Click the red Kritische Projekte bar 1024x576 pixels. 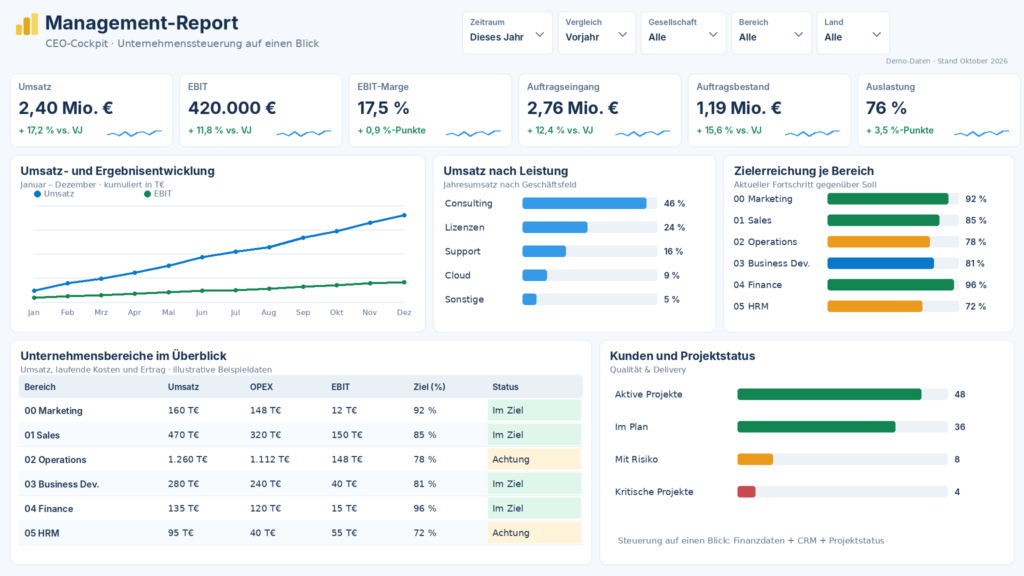pyautogui.click(x=746, y=492)
